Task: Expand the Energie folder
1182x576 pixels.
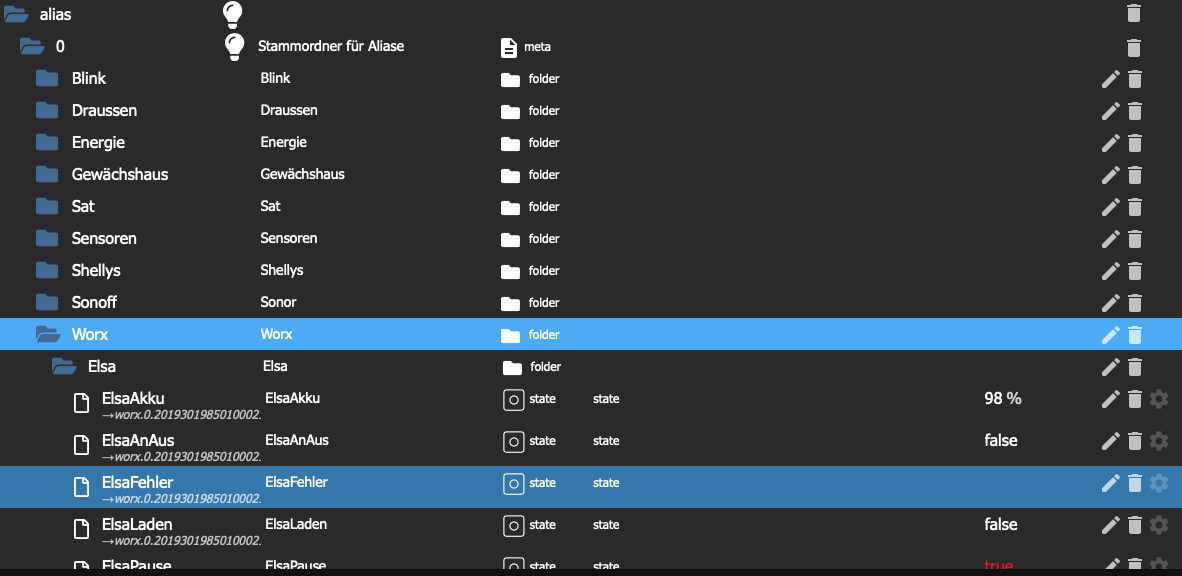Action: coord(47,142)
